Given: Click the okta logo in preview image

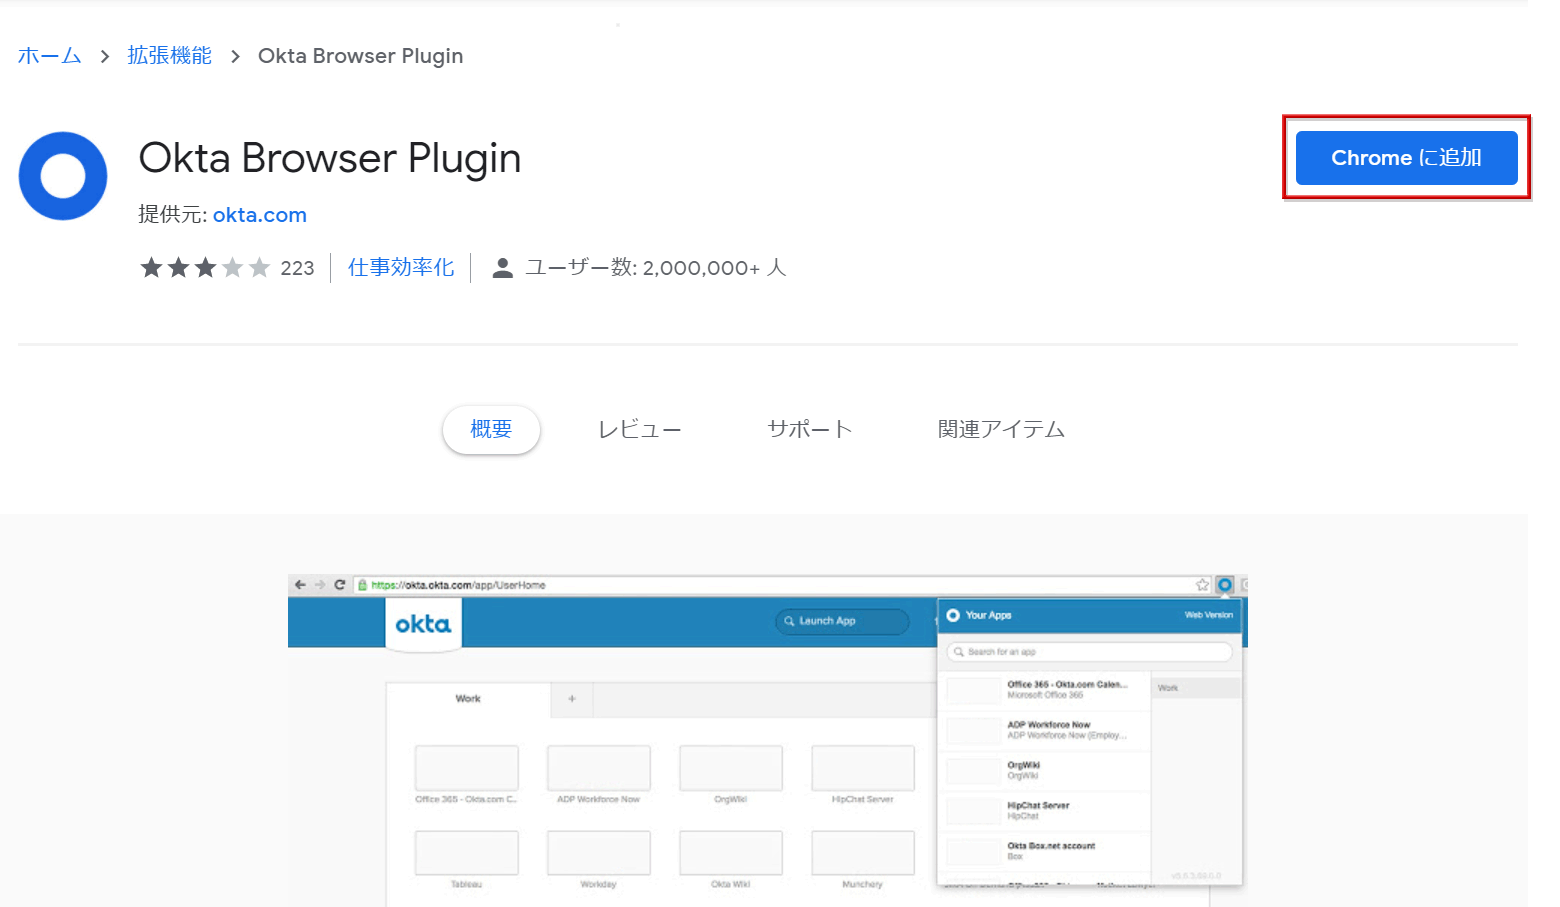Looking at the screenshot, I should pyautogui.click(x=423, y=625).
